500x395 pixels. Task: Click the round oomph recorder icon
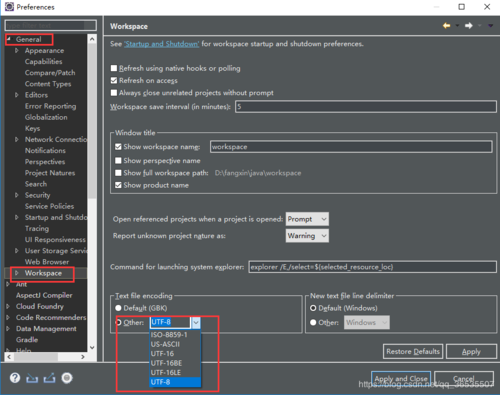67,378
